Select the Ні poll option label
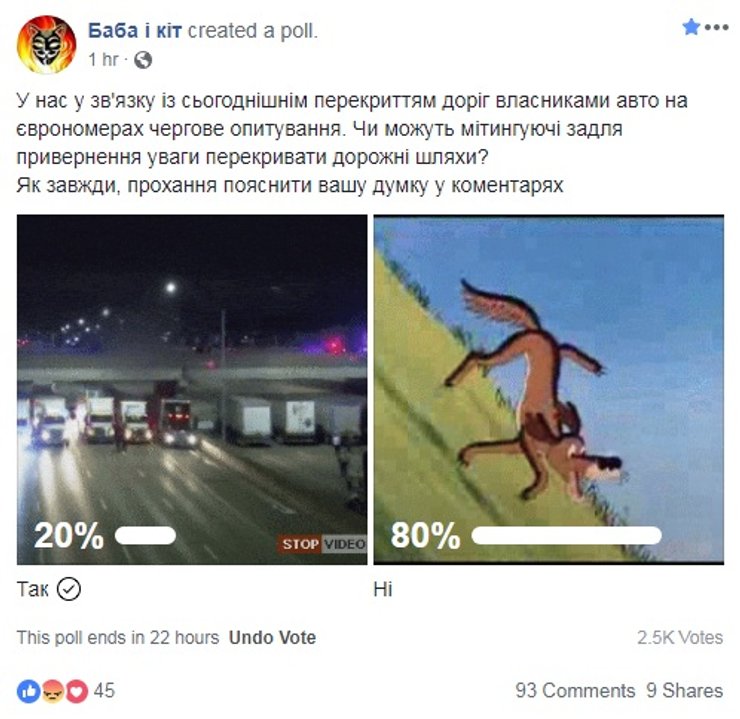Screen dimensions: 740x719 pos(383,589)
